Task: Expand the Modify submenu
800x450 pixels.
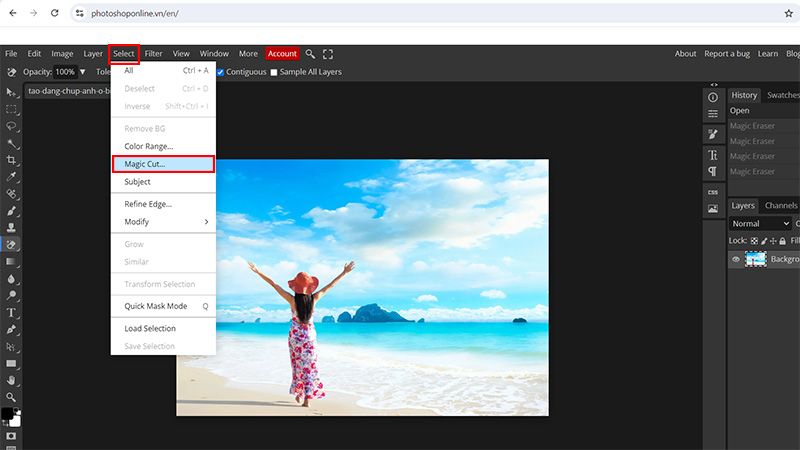Action: 163,222
